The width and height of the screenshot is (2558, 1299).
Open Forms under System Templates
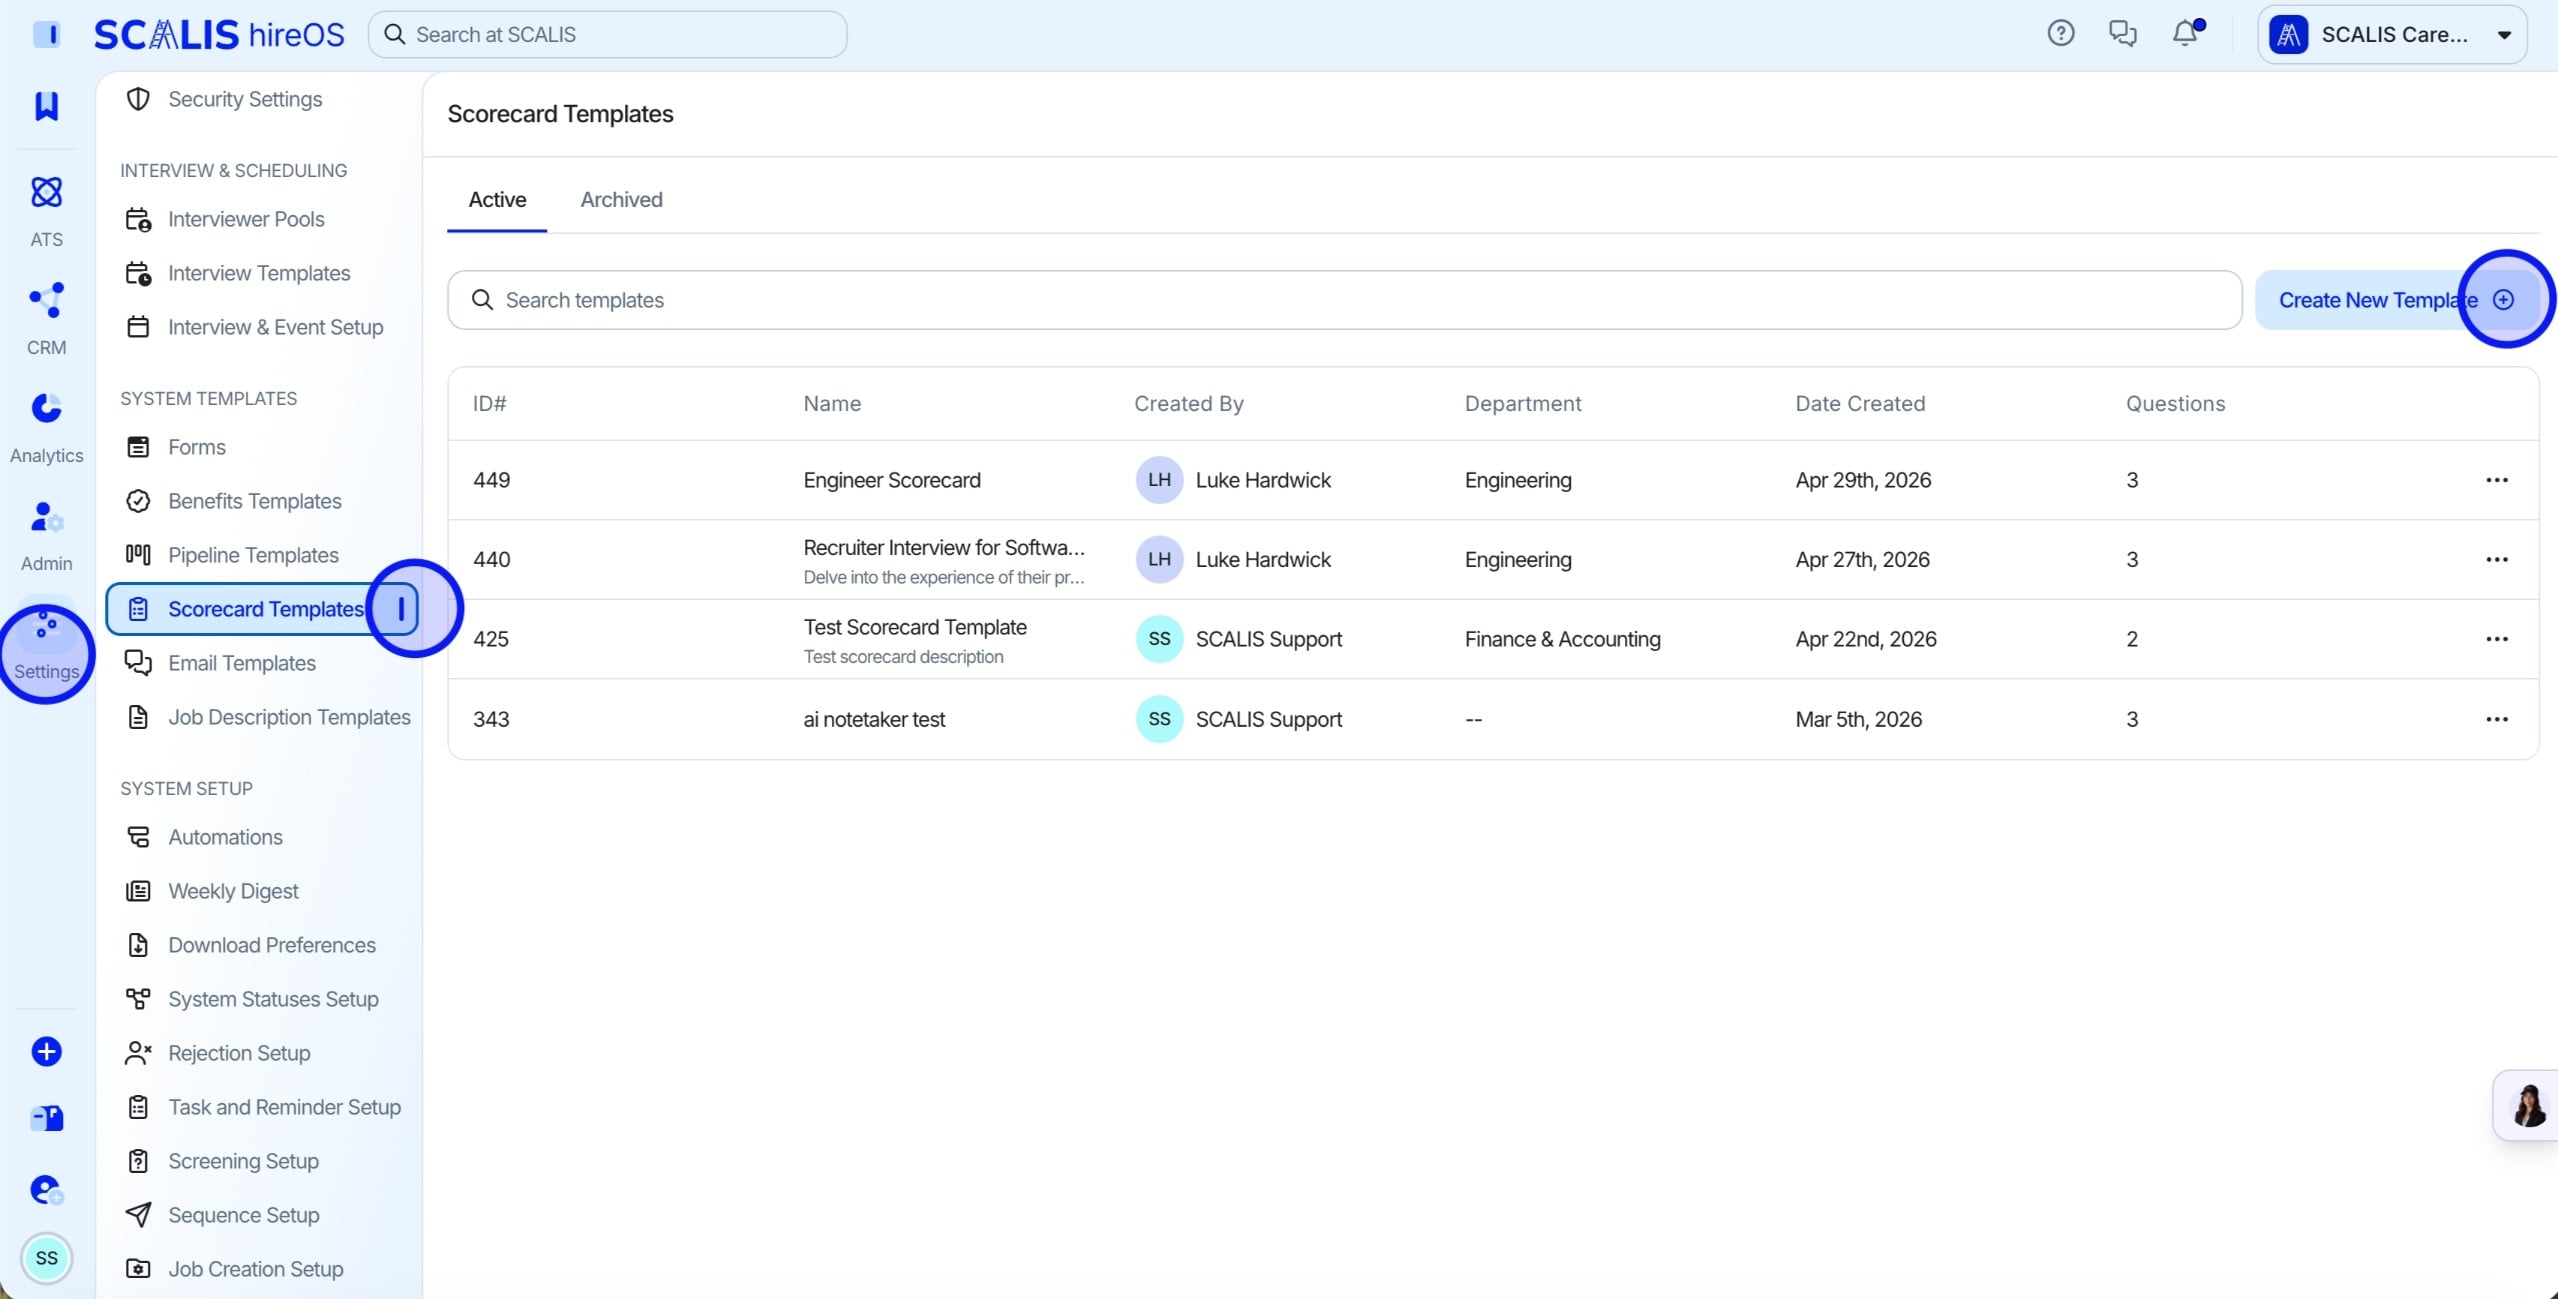coord(197,447)
